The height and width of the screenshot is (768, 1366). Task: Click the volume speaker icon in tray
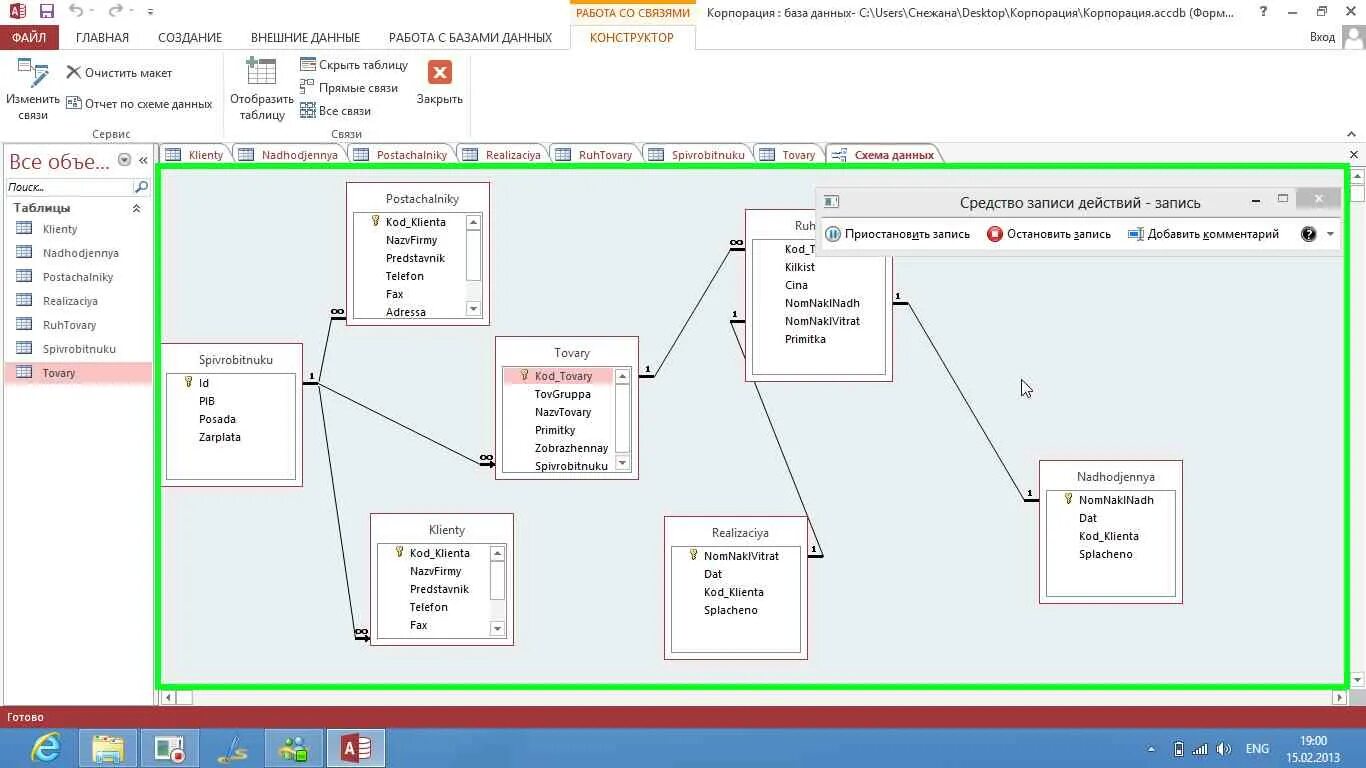[x=1224, y=749]
